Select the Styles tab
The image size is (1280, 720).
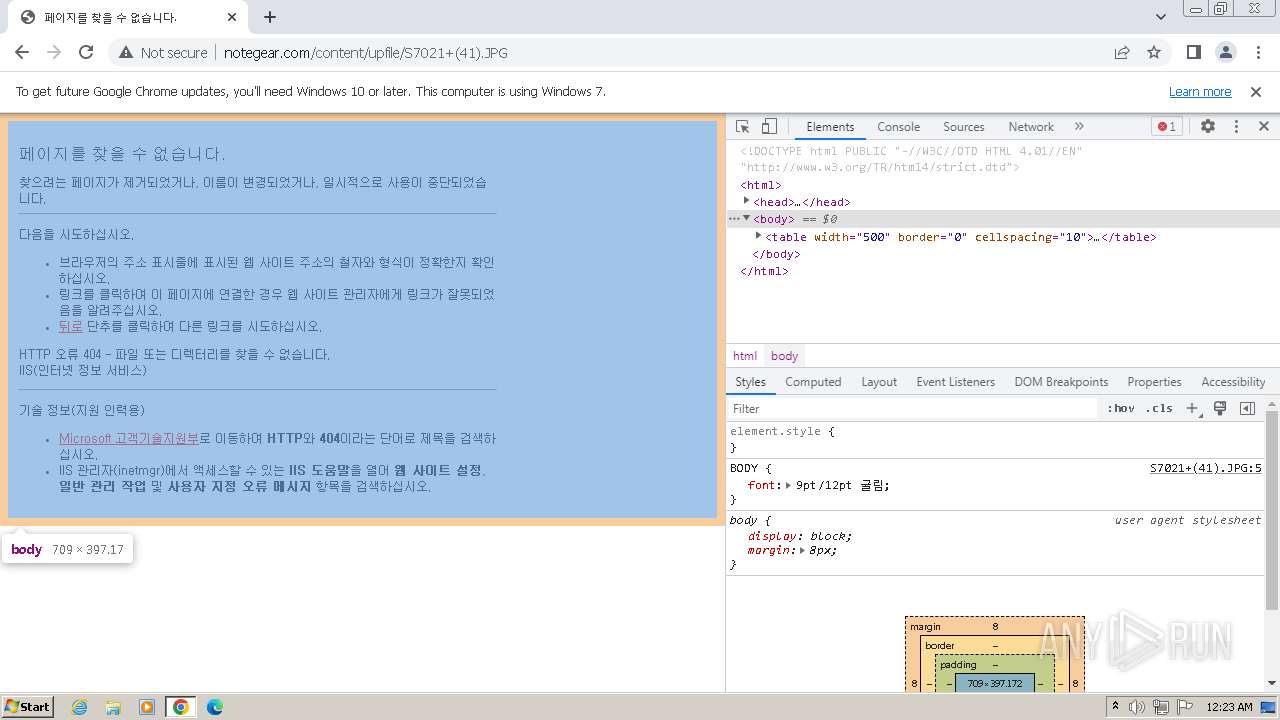pyautogui.click(x=750, y=382)
